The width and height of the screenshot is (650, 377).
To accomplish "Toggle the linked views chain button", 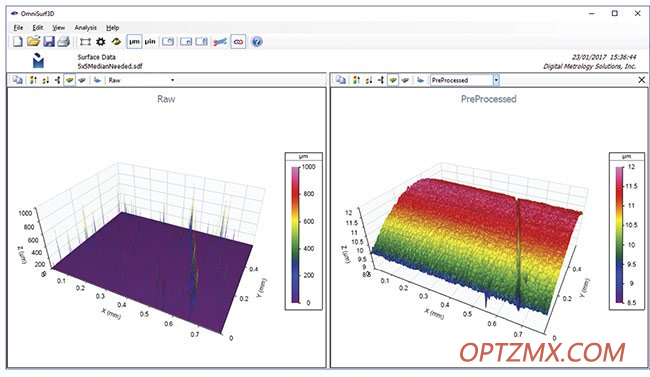I will tap(238, 41).
